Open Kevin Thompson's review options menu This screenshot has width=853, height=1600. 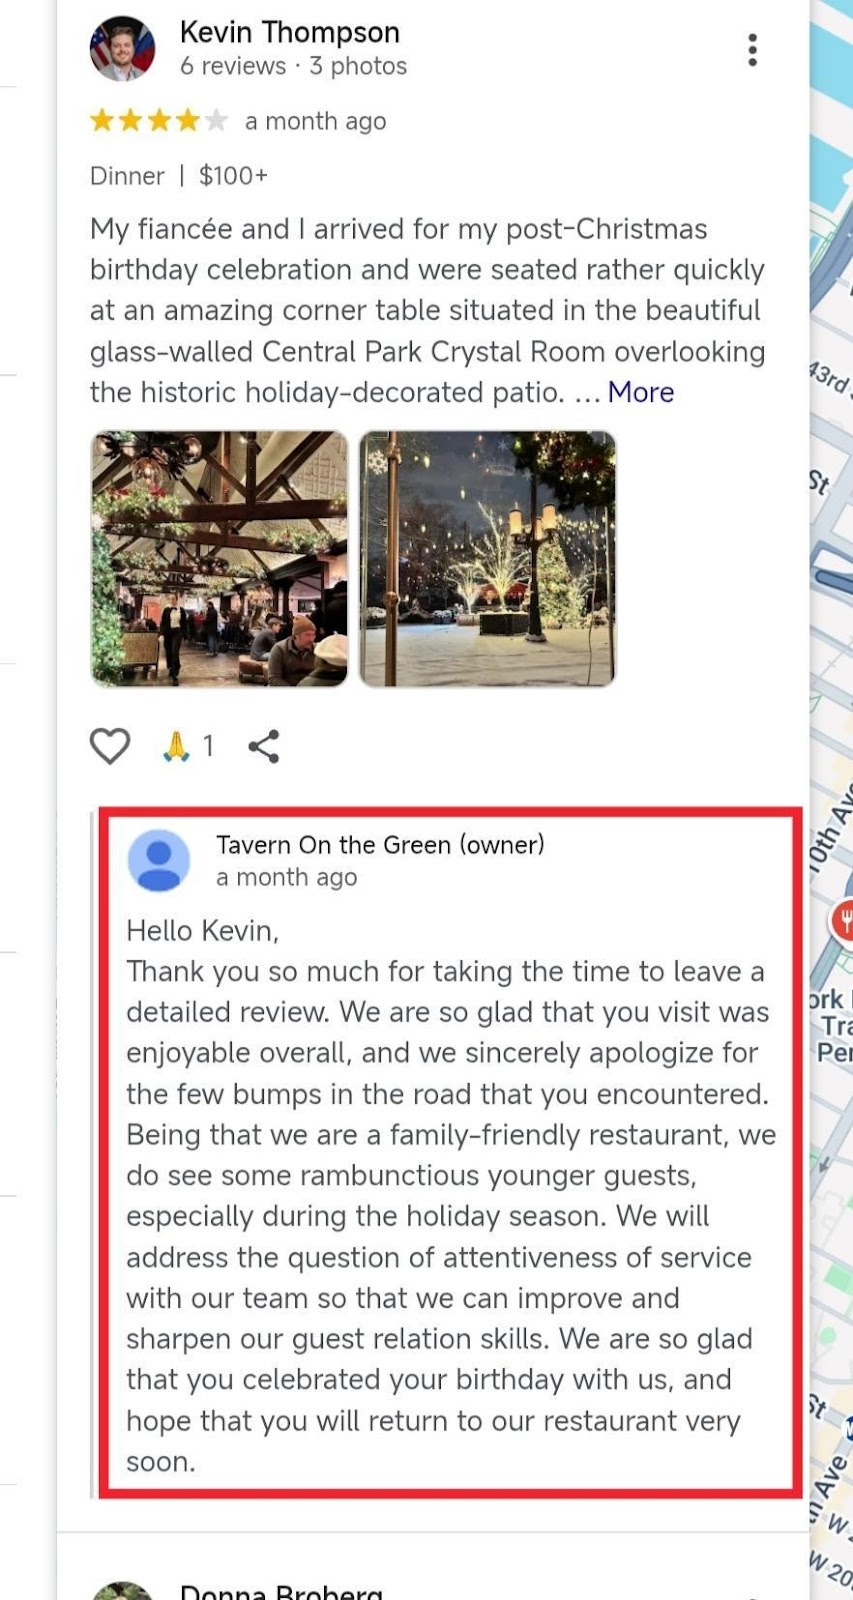point(752,50)
